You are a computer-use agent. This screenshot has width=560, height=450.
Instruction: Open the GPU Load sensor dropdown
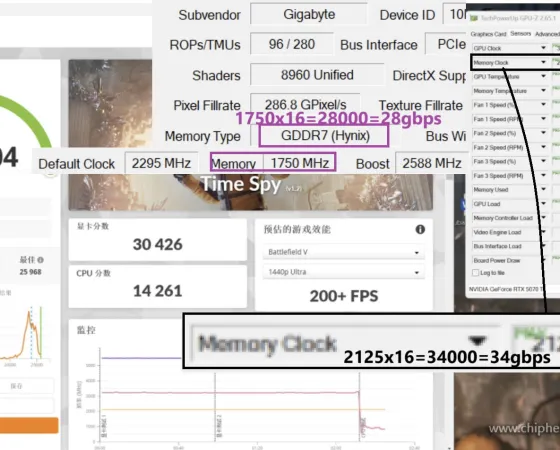click(x=543, y=204)
